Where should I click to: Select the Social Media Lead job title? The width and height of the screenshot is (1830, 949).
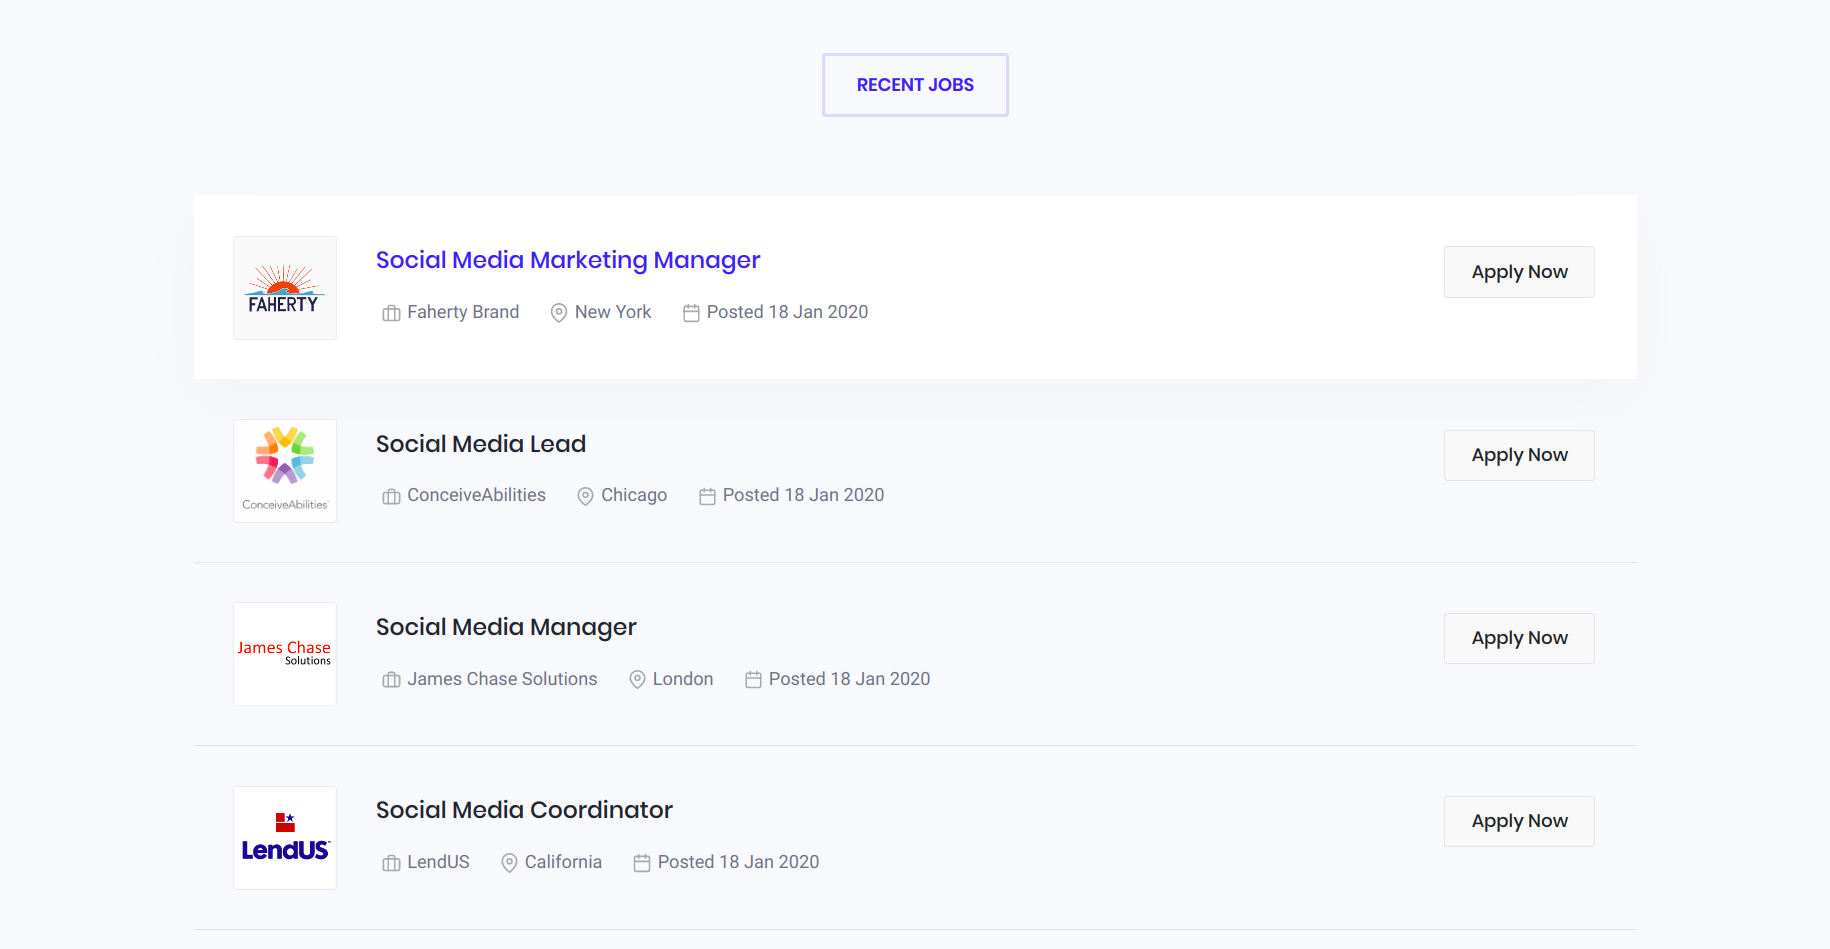point(480,444)
